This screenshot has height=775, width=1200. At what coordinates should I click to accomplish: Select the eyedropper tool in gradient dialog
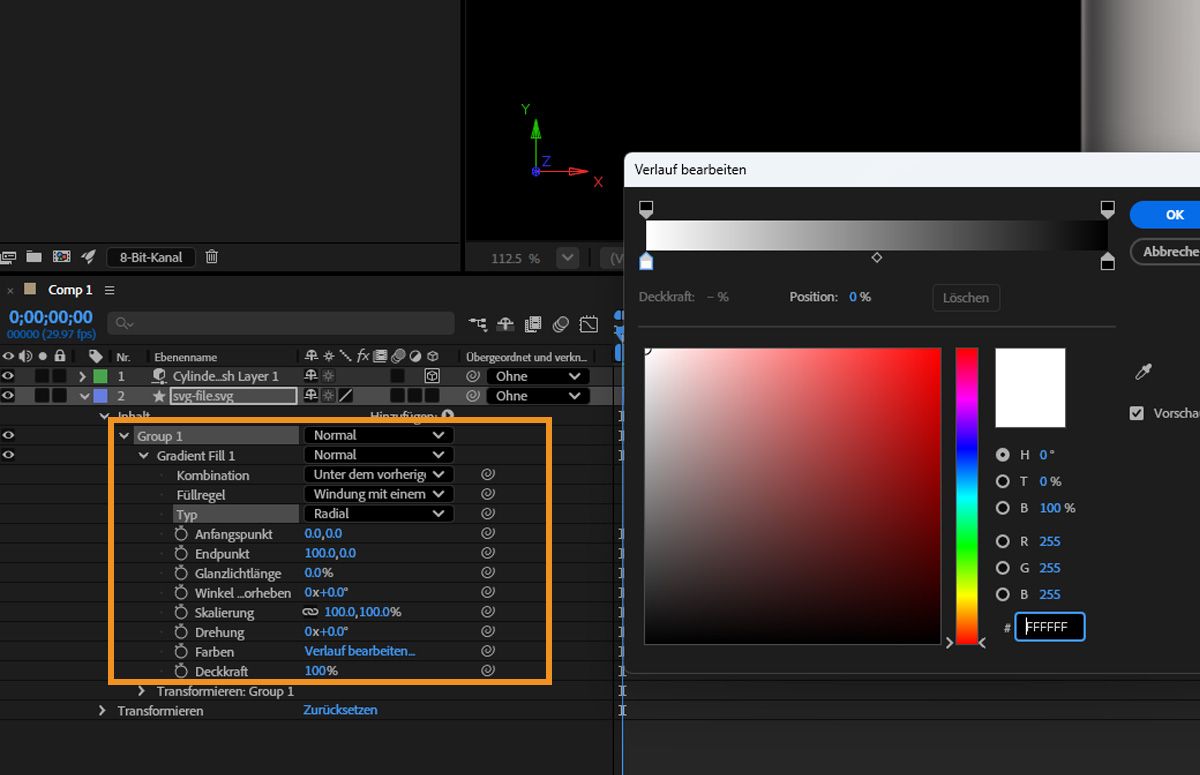click(x=1143, y=372)
